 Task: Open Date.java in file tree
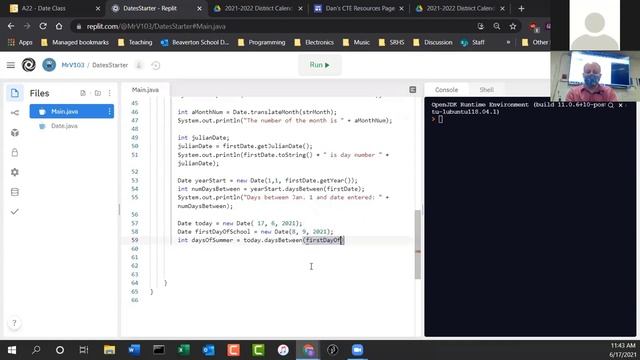[x=64, y=126]
